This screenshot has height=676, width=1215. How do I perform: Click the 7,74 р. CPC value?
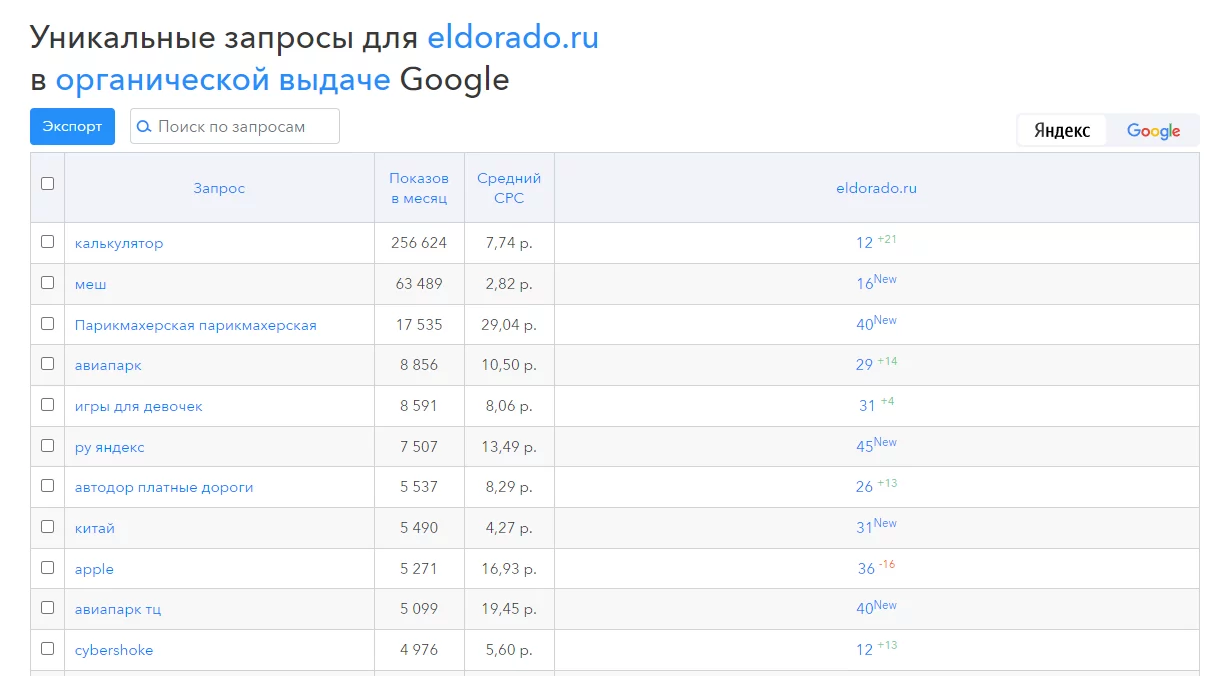click(509, 243)
